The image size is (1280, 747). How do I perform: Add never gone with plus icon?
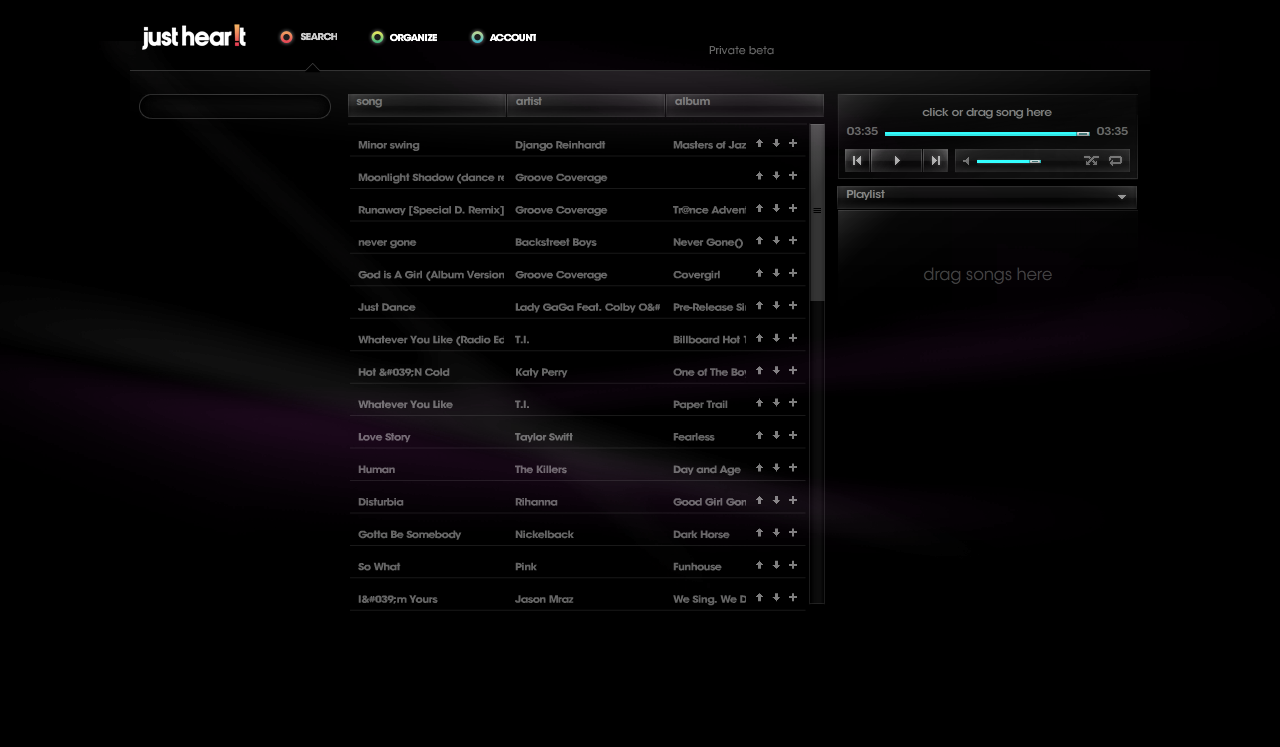click(793, 240)
